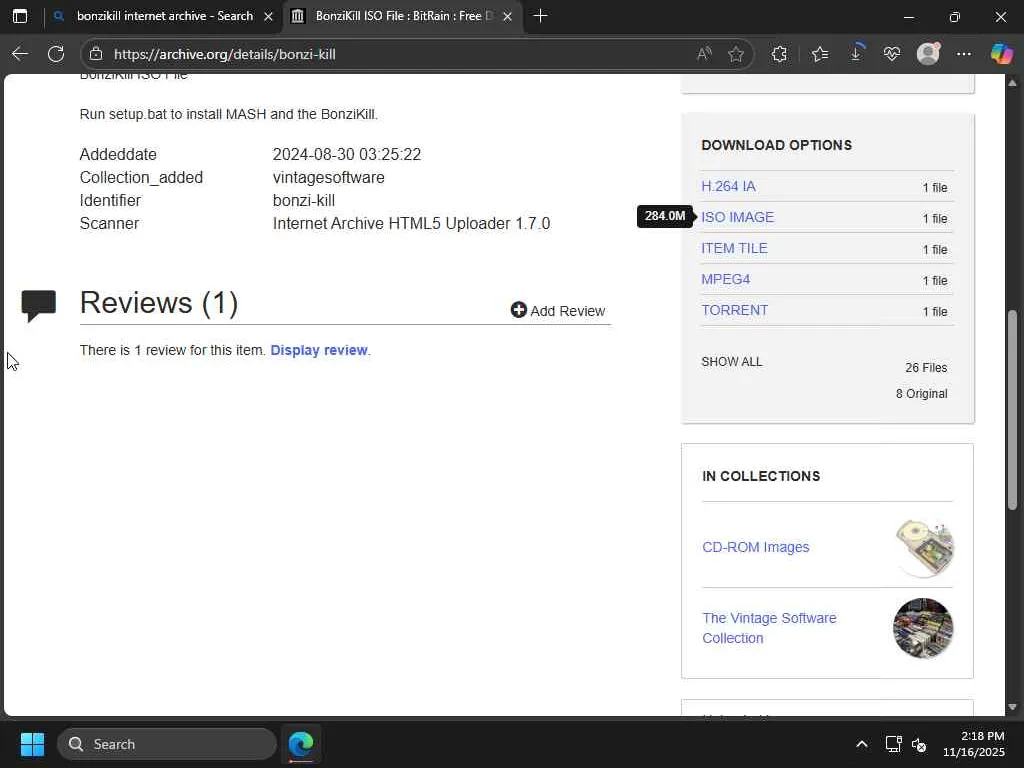Open network status tray icon

click(x=893, y=744)
